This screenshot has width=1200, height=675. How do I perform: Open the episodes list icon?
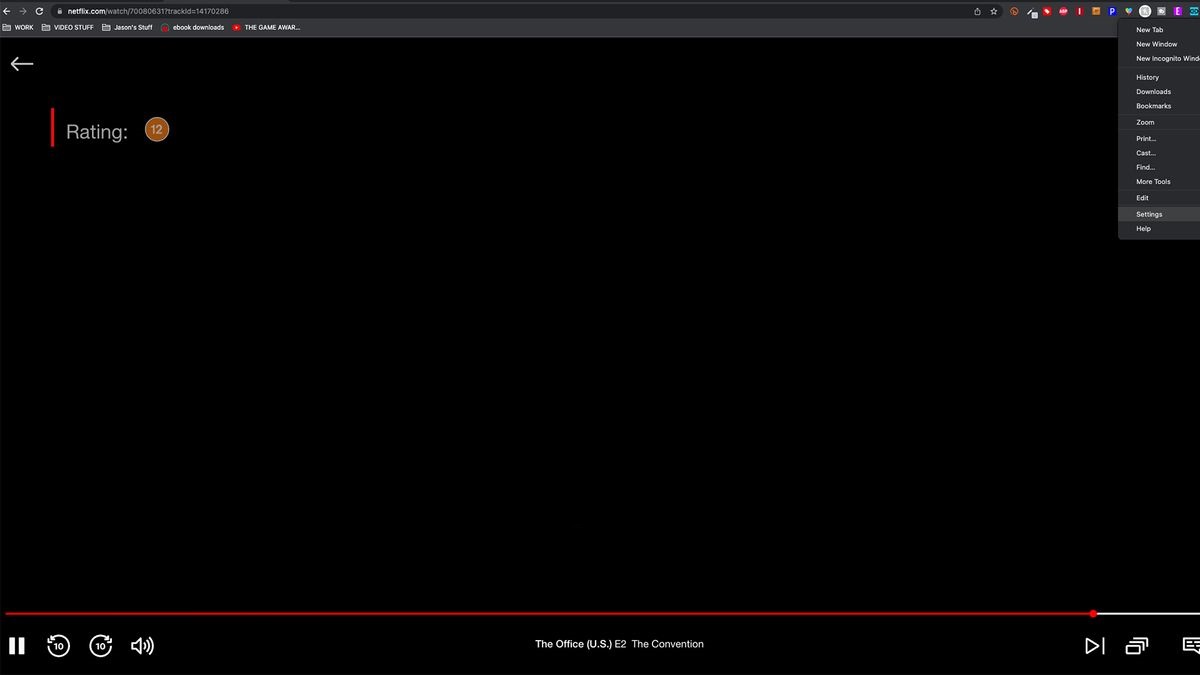(1137, 646)
